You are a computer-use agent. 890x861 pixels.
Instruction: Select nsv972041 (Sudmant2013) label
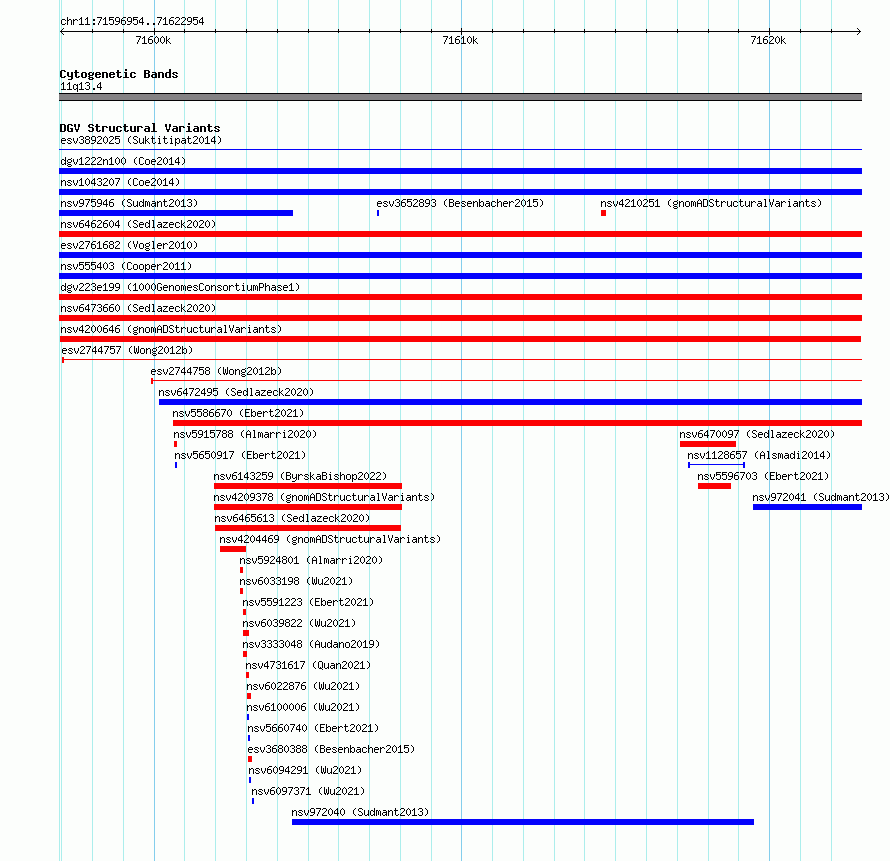click(821, 497)
